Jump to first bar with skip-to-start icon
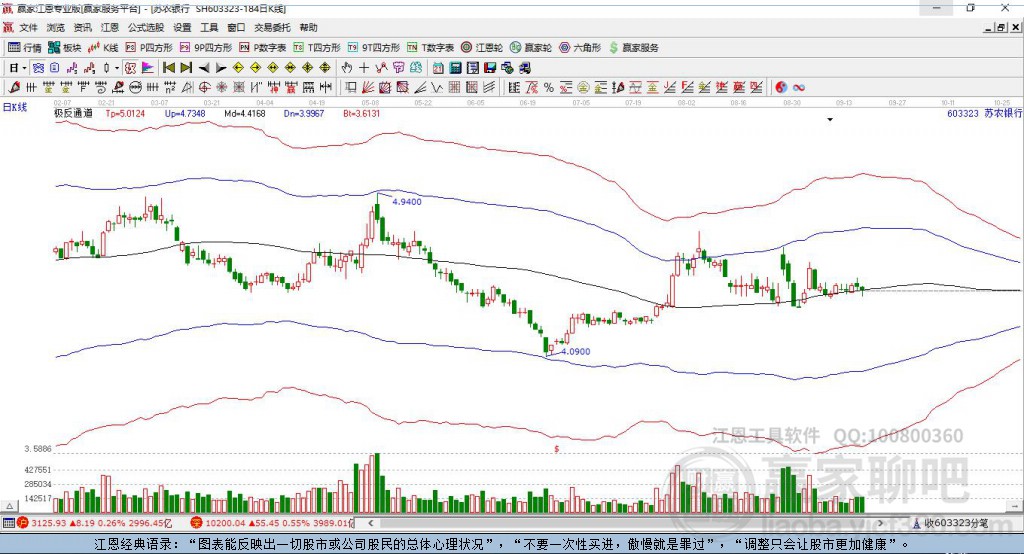 pyautogui.click(x=168, y=68)
